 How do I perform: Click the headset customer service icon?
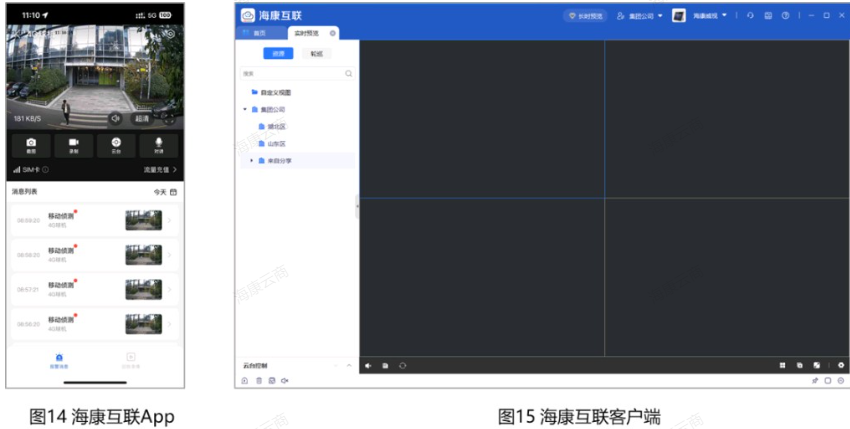[750, 16]
